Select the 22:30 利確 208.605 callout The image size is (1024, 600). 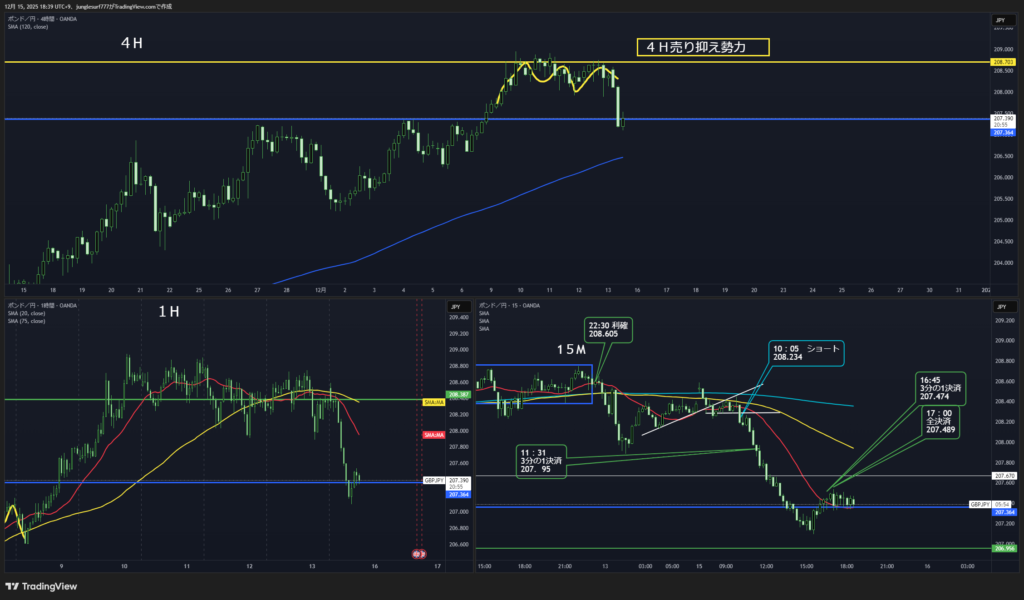click(610, 330)
